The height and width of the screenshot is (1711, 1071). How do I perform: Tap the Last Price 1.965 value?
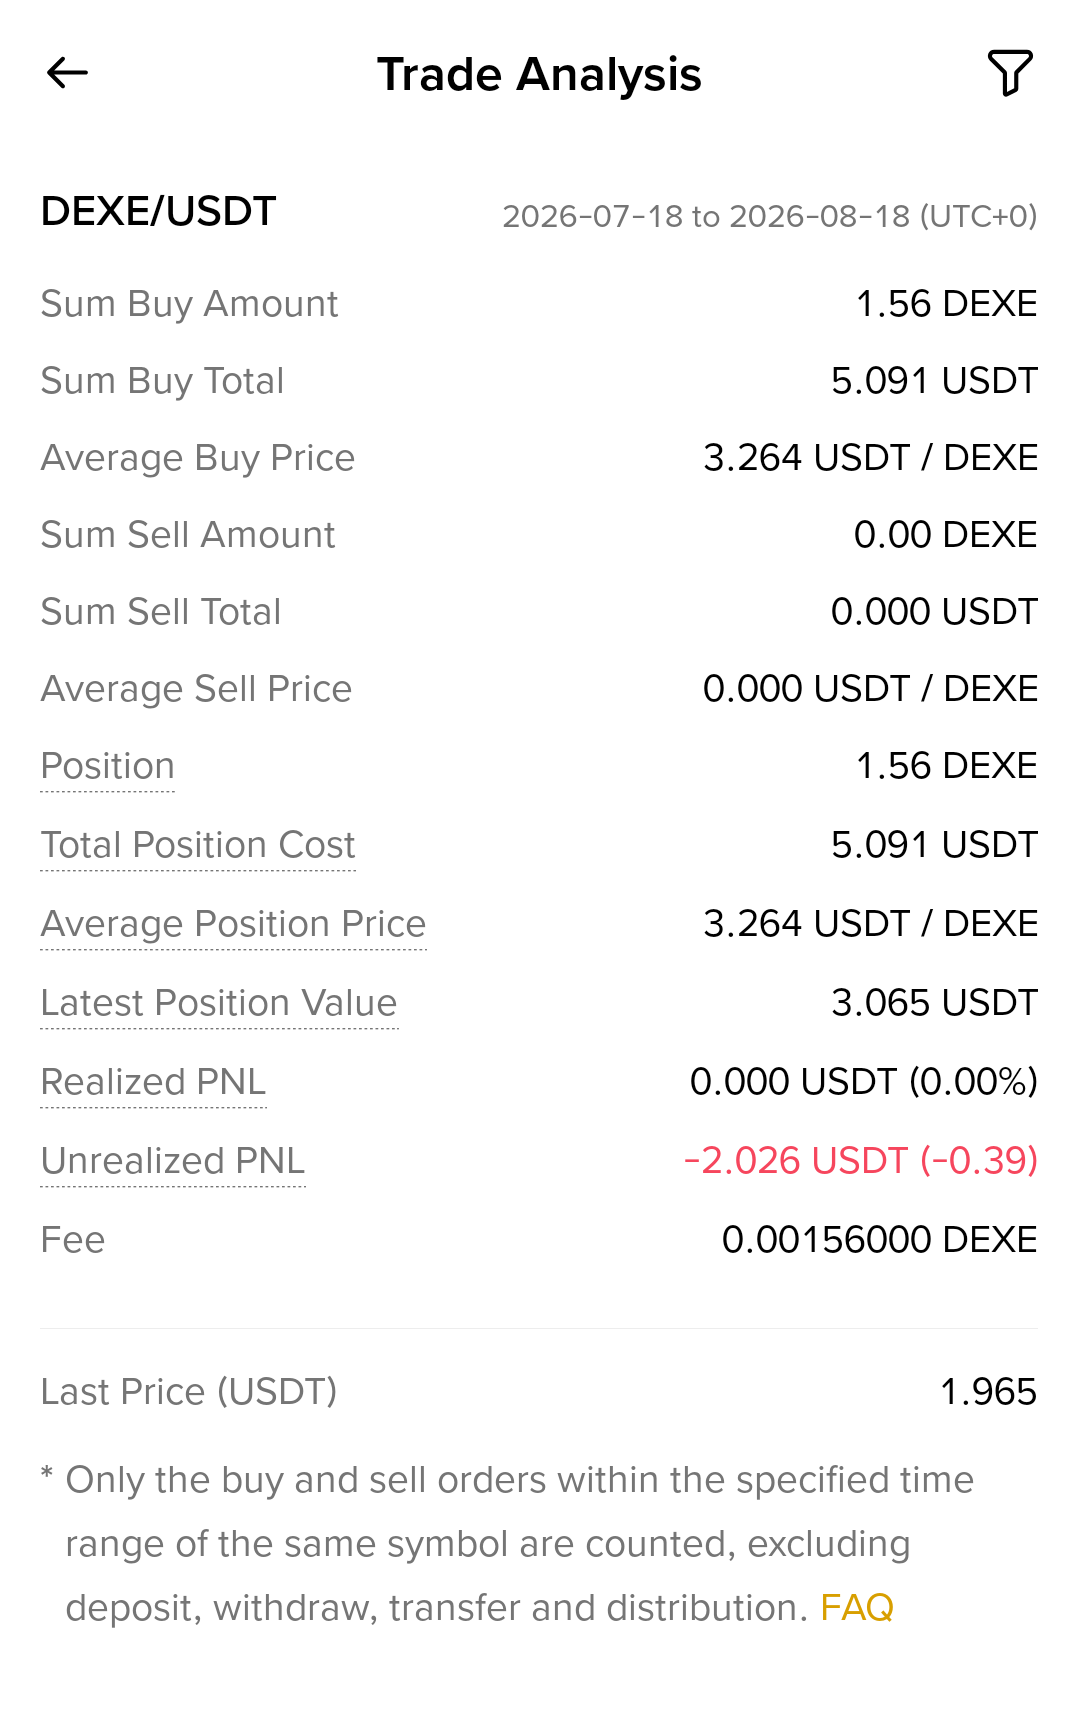pos(989,1391)
